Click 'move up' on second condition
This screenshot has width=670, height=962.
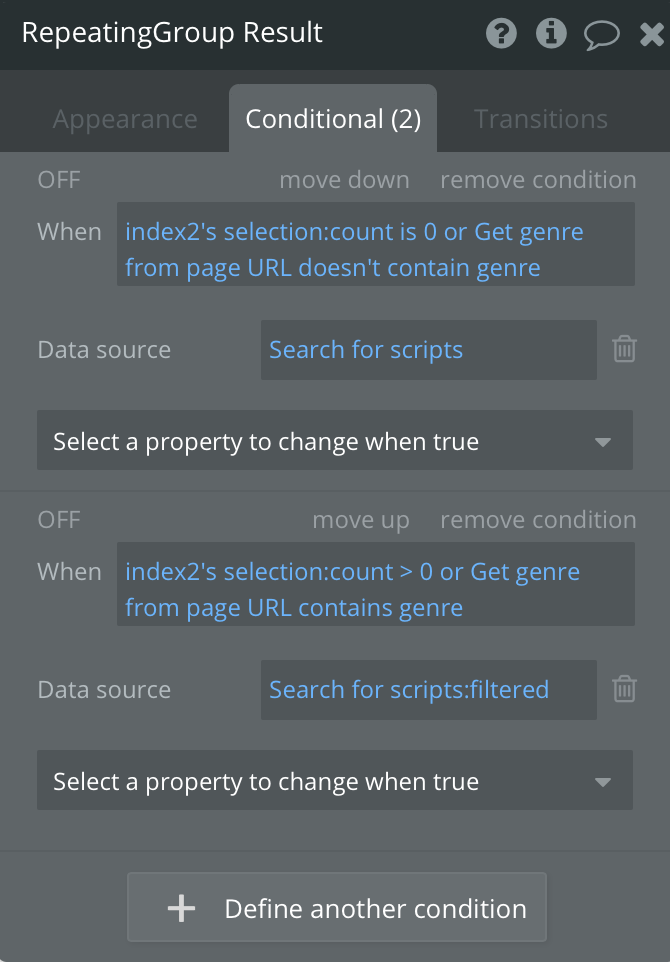click(361, 520)
